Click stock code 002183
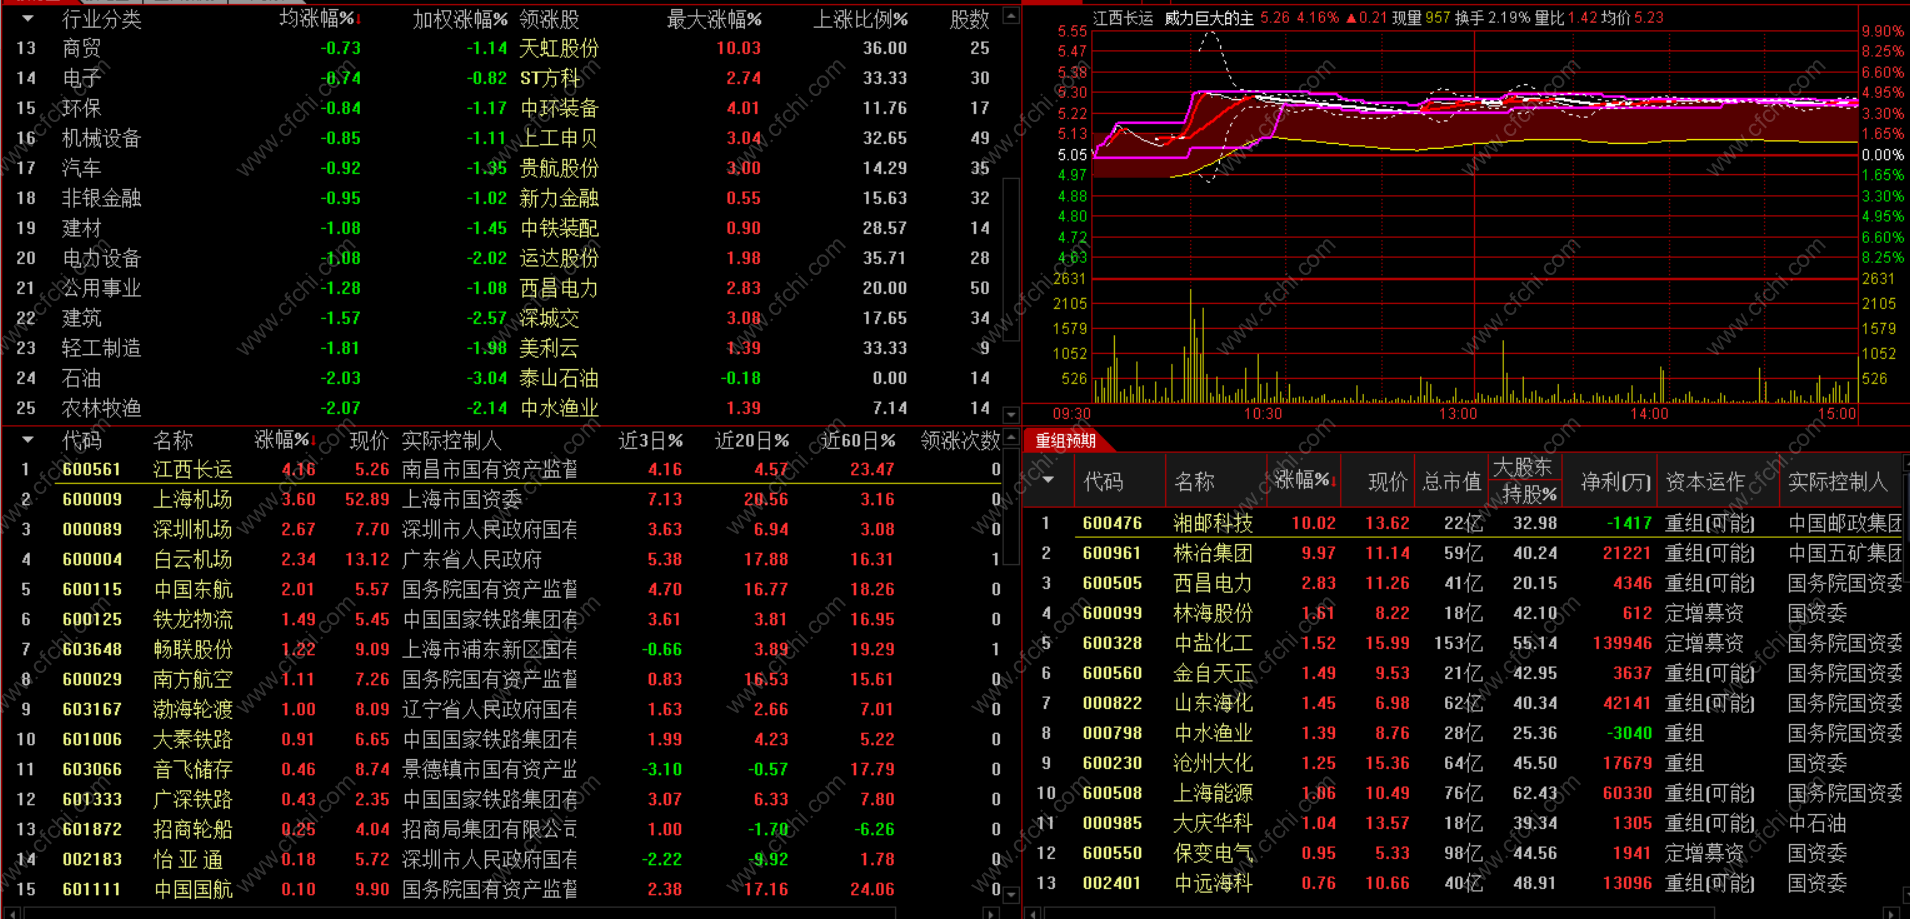Screen dimensions: 1910x919 click(x=92, y=859)
